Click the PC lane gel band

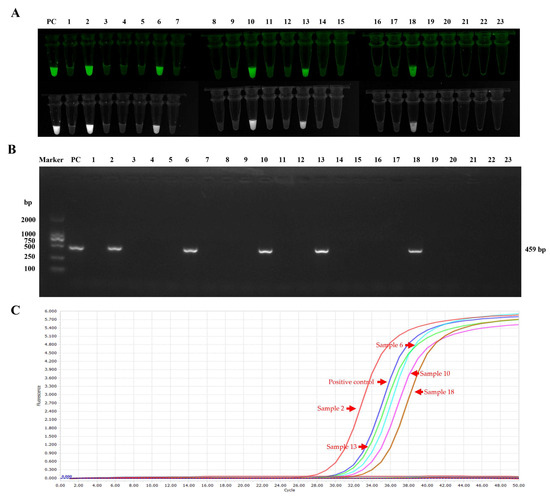(76, 248)
